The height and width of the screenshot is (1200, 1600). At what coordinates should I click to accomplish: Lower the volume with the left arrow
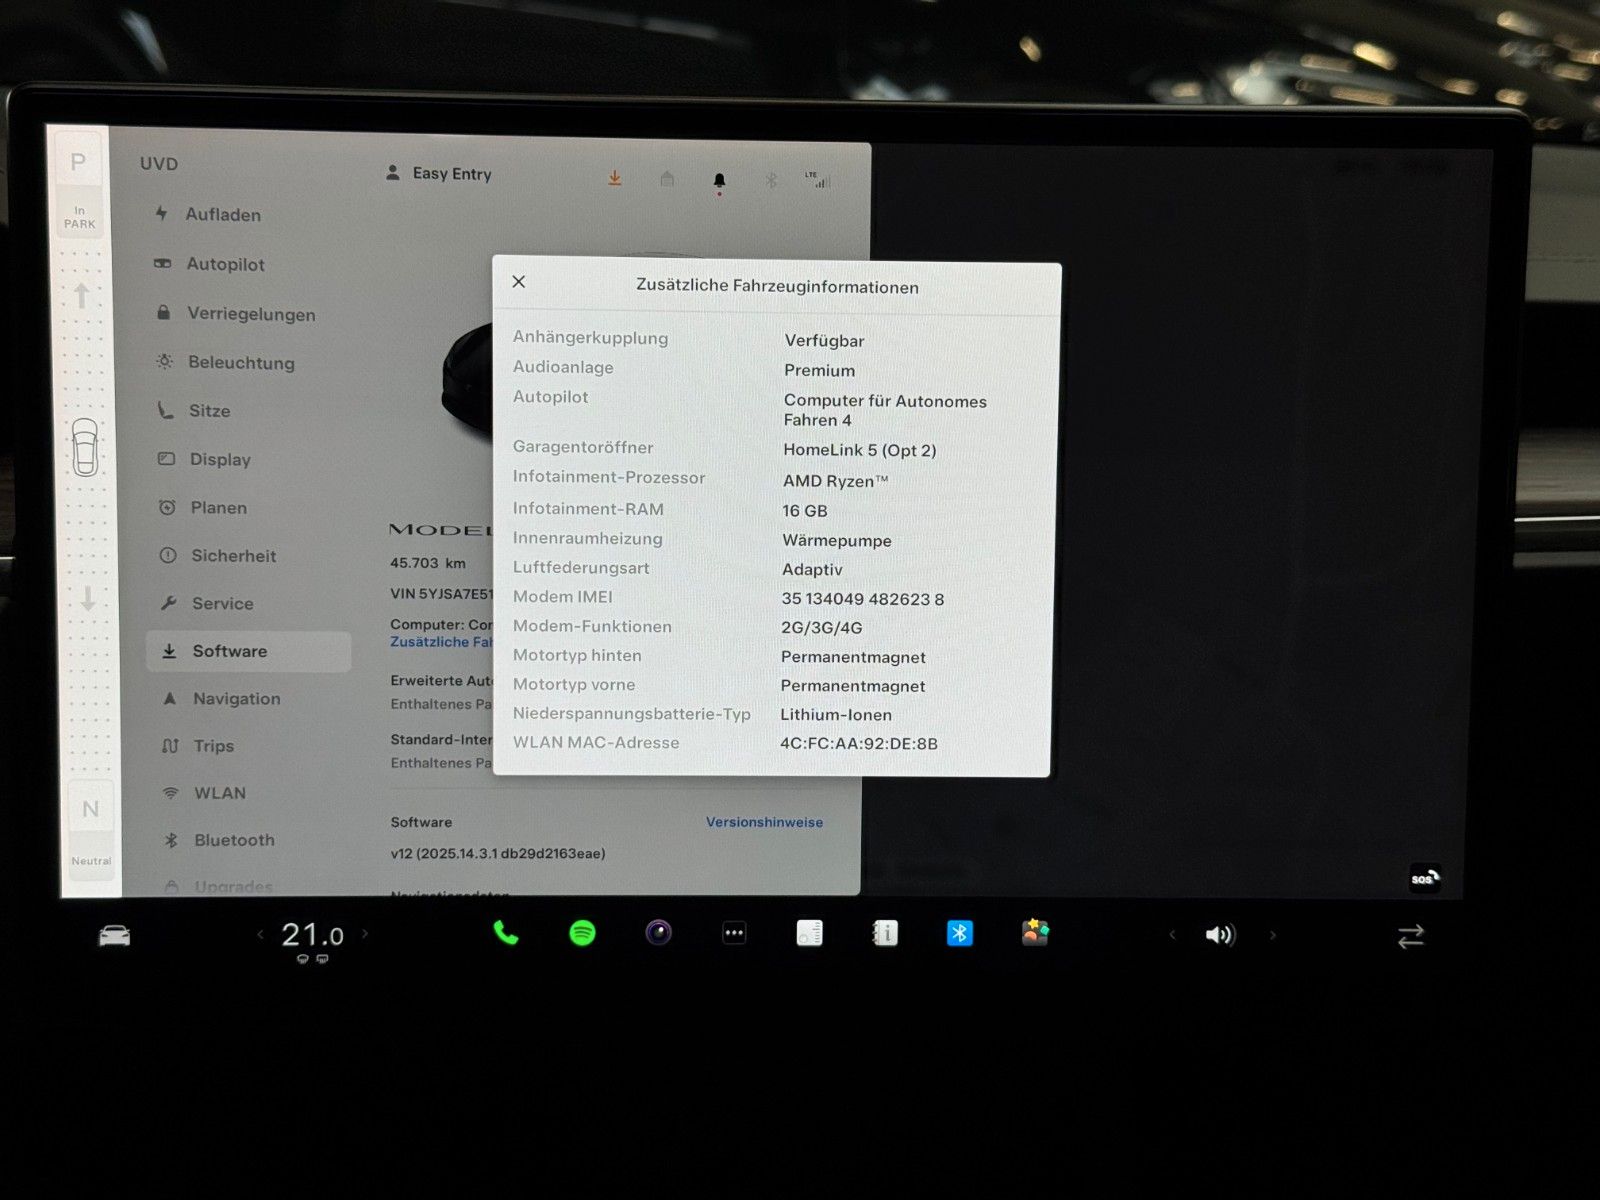click(1172, 935)
